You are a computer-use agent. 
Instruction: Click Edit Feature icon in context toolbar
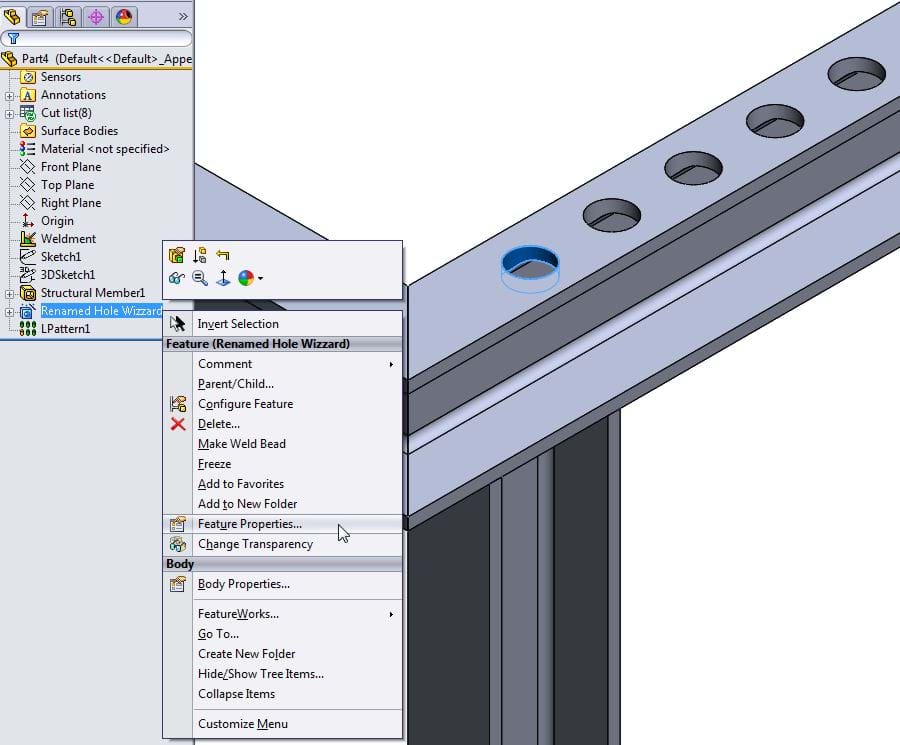tap(177, 256)
